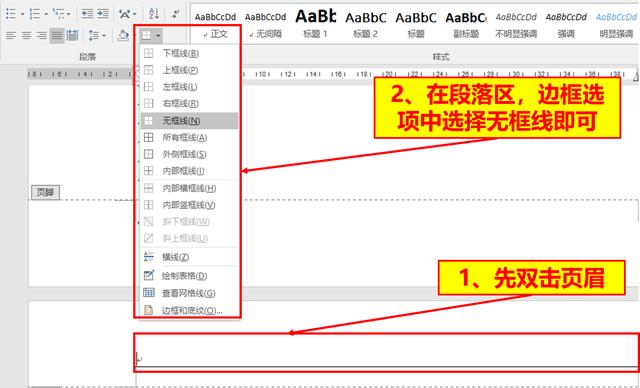Screen dimensions: 640x388
Task: Click the 外侧框线 outside borders icon
Action: coord(149,154)
